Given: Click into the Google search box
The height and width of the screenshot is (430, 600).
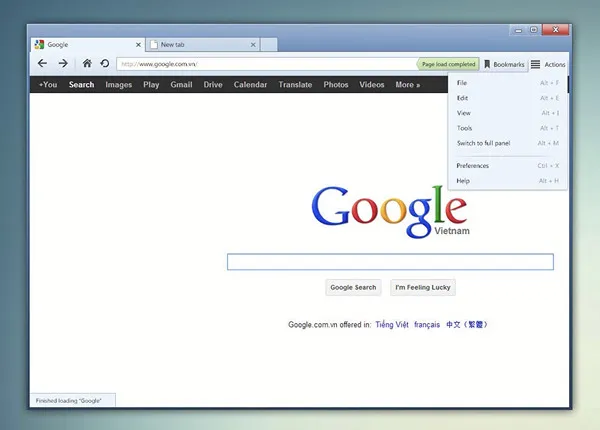Looking at the screenshot, I should coord(390,262).
